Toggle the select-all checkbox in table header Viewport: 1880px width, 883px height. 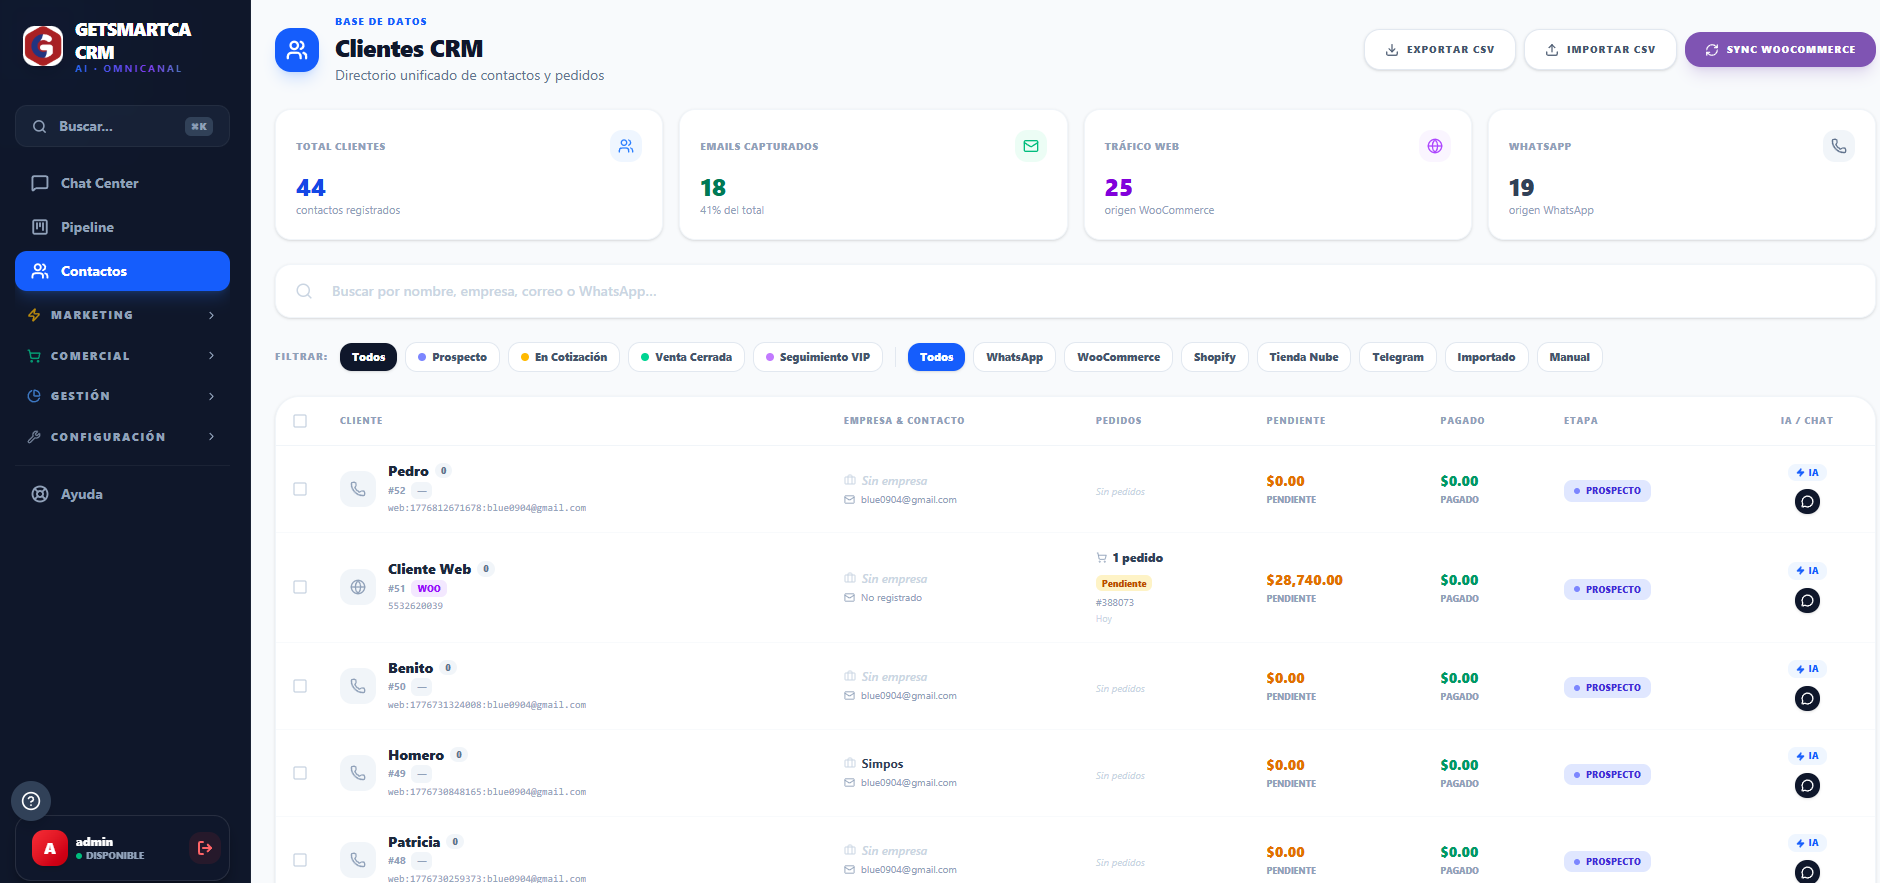300,421
